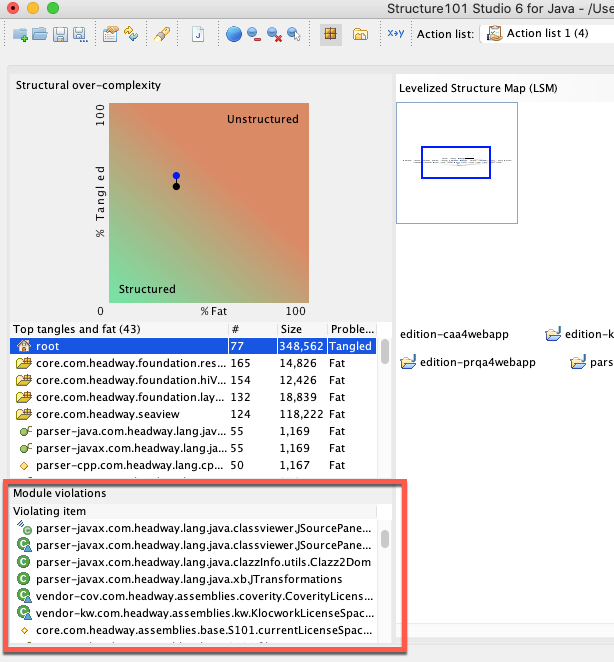Click folder icon of core.com.headway.seaview
The image size is (614, 662).
24,414
